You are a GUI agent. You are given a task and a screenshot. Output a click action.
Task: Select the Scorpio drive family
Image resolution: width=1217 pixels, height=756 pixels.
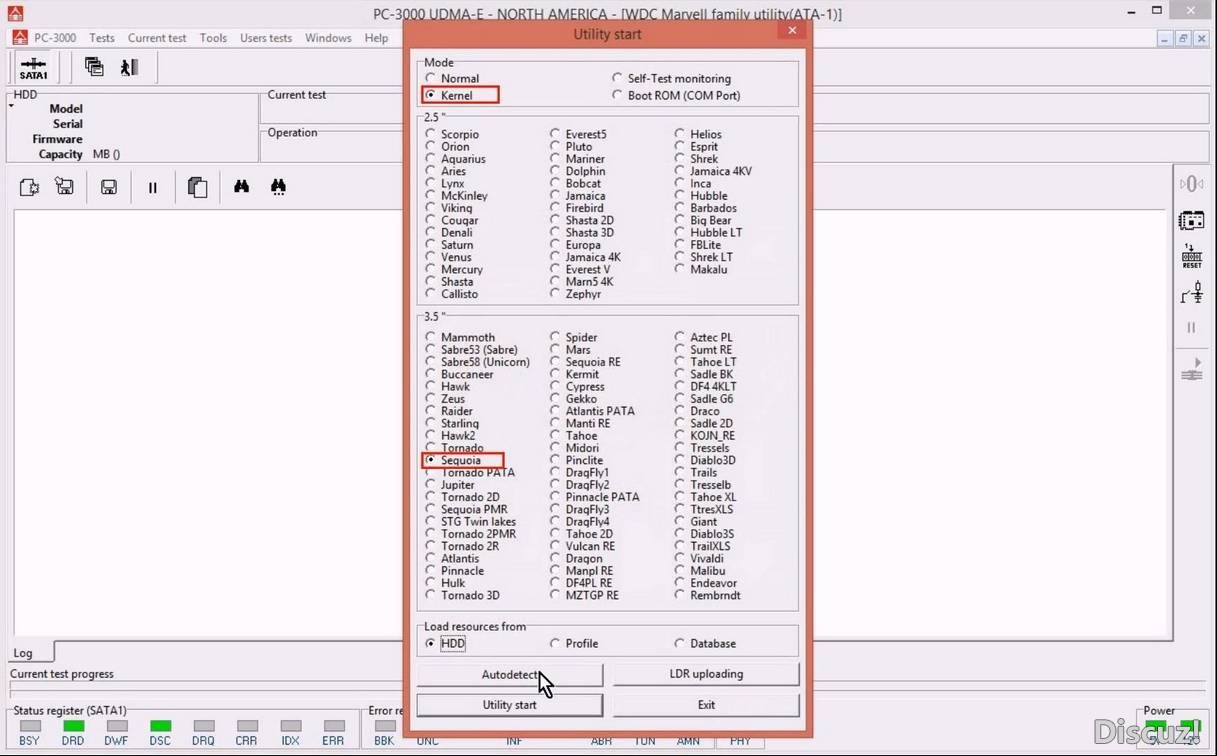click(431, 134)
